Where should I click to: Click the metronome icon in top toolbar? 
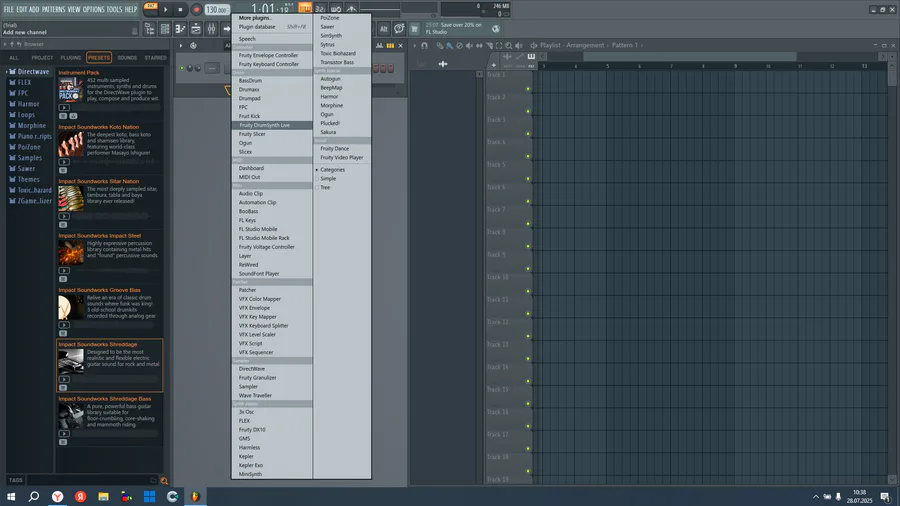(351, 9)
